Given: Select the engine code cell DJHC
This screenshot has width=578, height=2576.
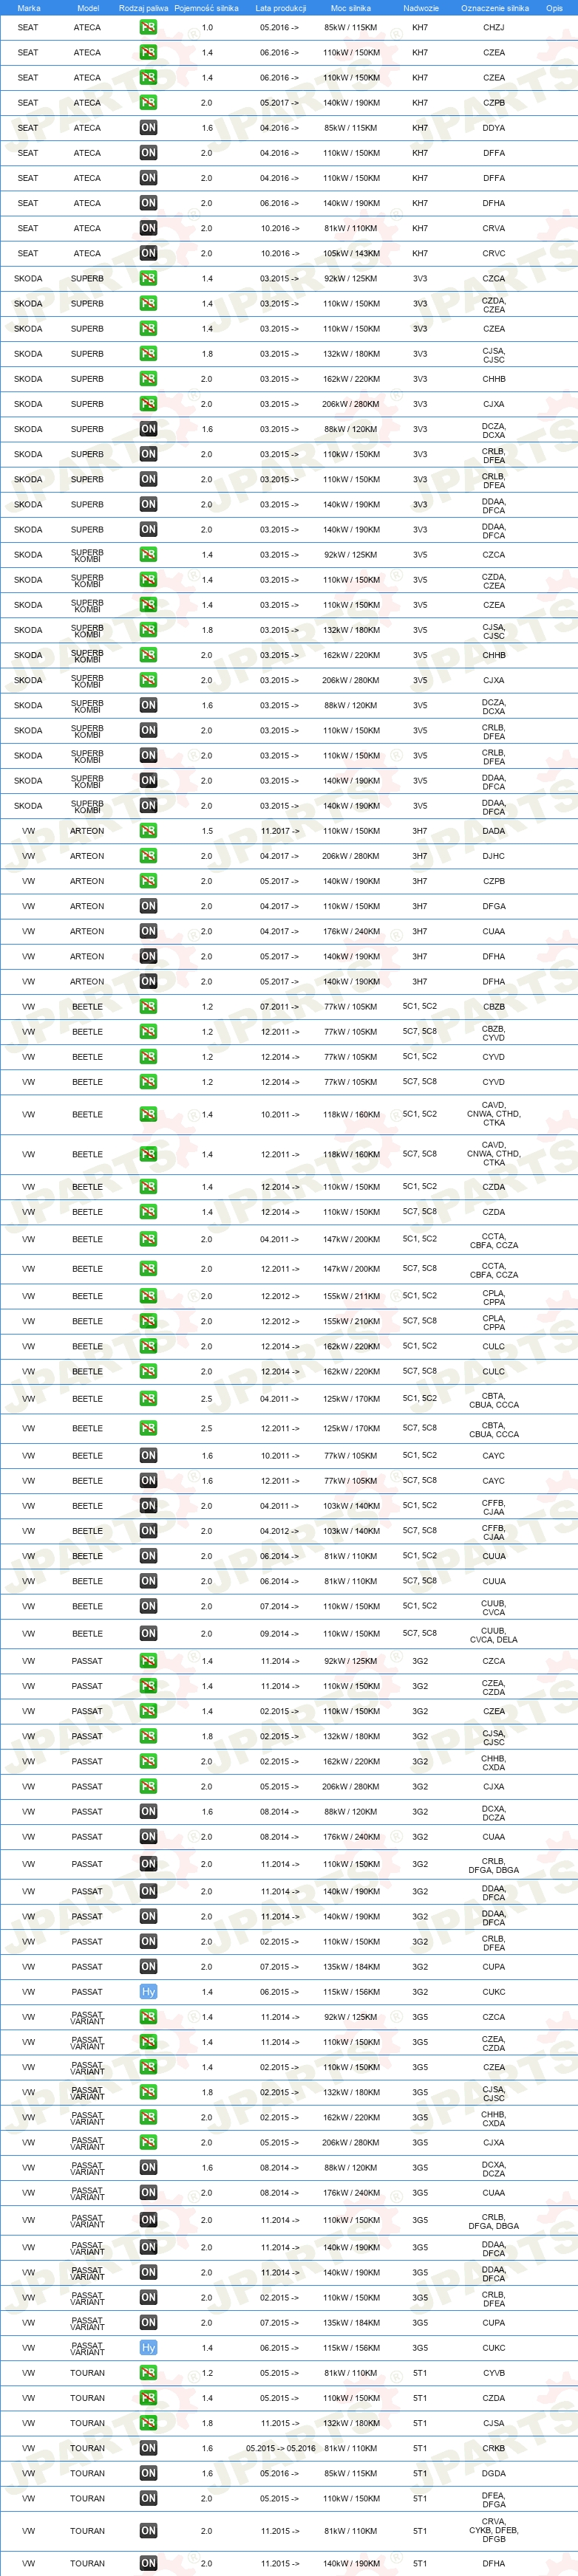Looking at the screenshot, I should pyautogui.click(x=494, y=856).
